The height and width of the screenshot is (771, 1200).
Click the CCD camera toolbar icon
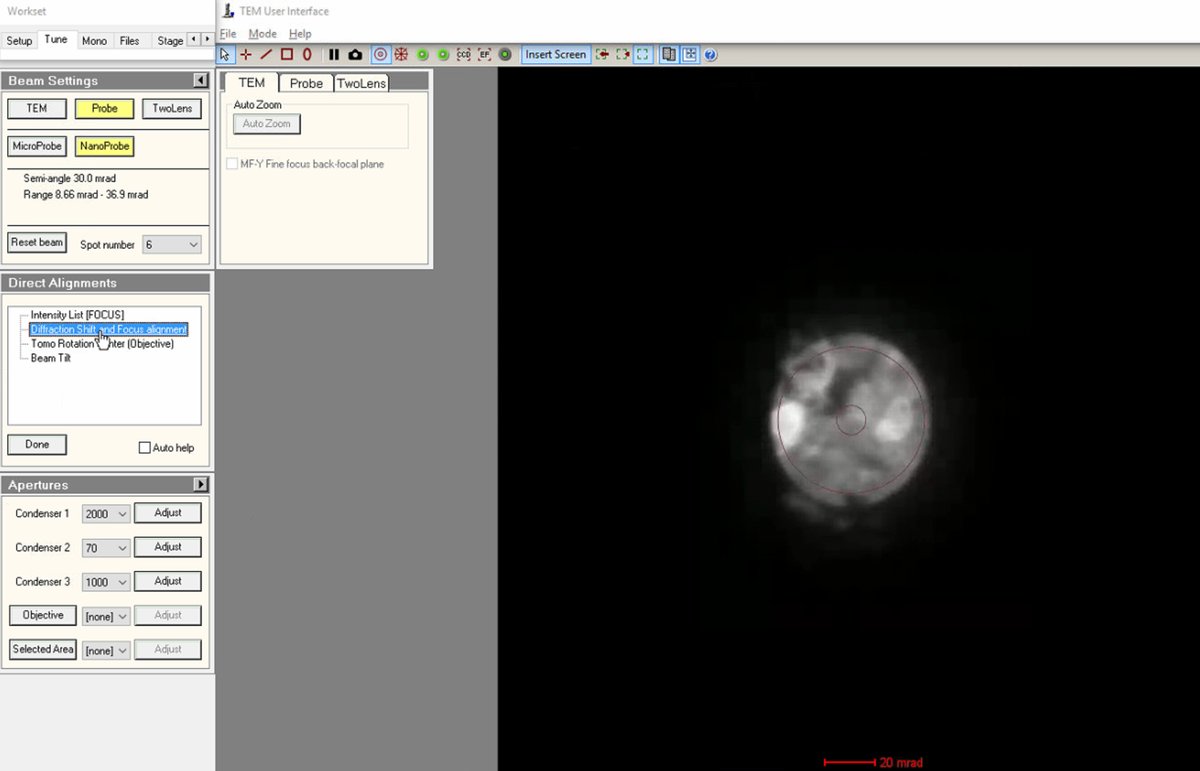[x=464, y=54]
